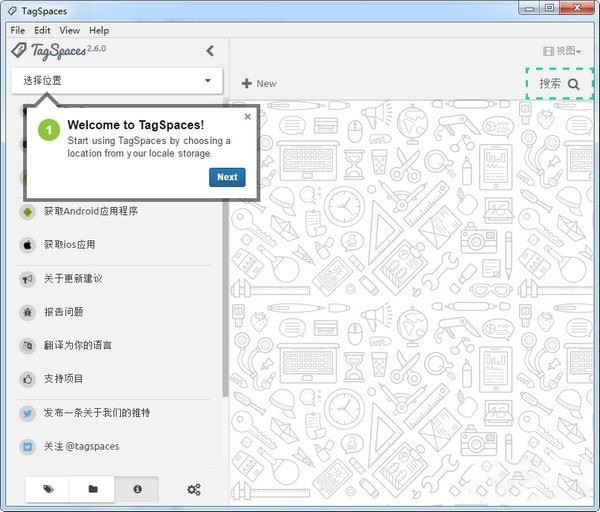Screen dimensions: 600x512
Task: Open 关注 @tagspaces link
Action: [x=82, y=446]
